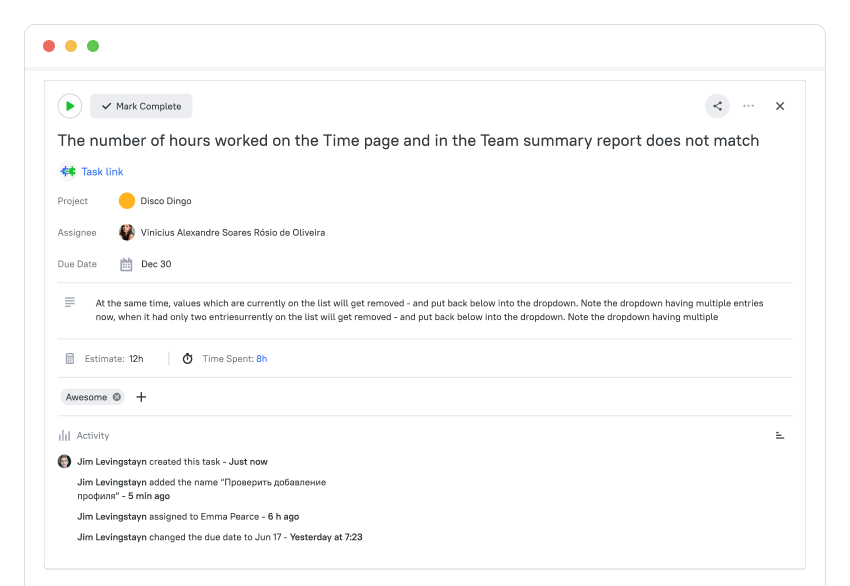Remove the Awesome tag via its x toggle

coord(117,397)
